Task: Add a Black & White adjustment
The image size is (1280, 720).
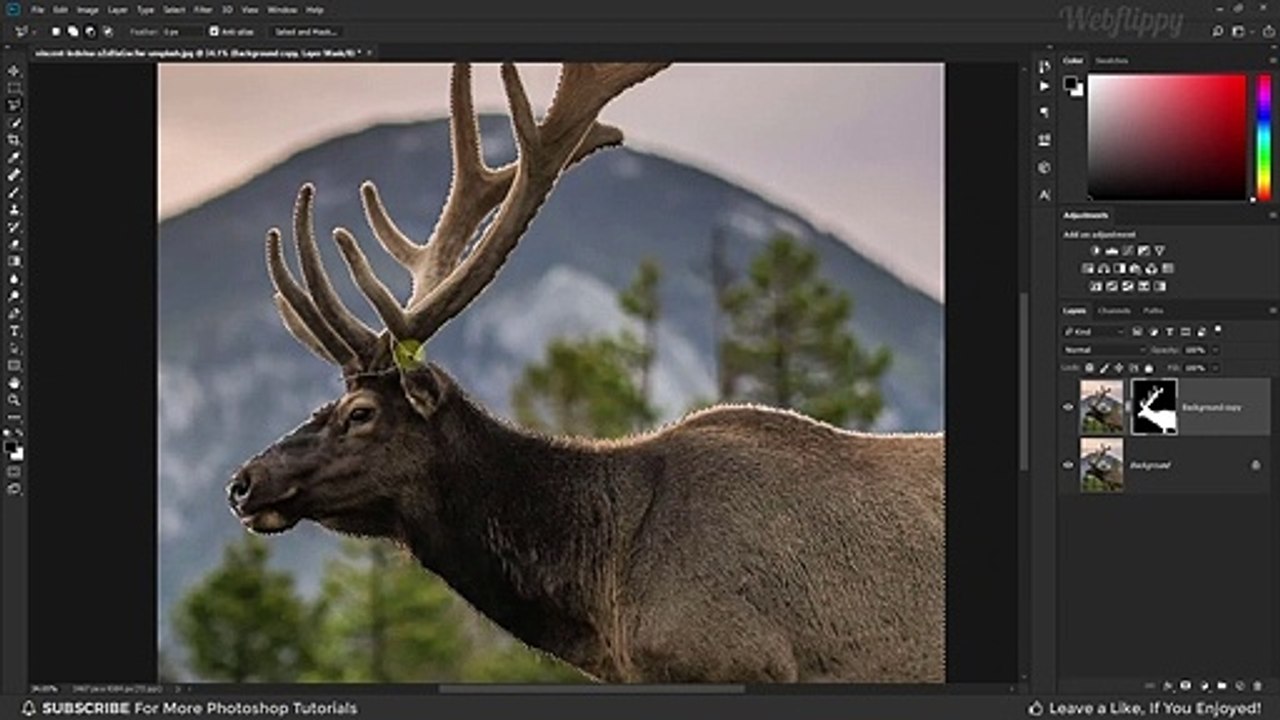Action: point(1119,268)
